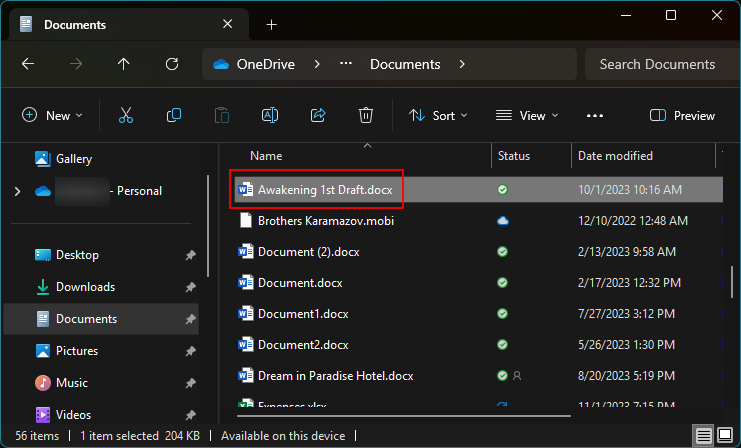Open the See more ellipsis menu

click(x=595, y=116)
